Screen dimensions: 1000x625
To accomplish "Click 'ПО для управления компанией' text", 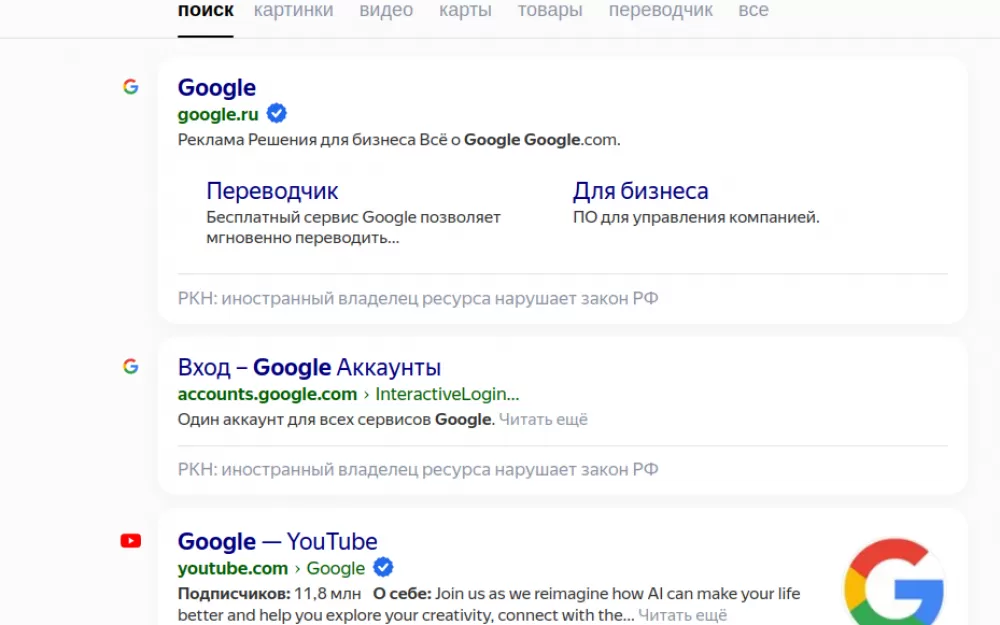I will (696, 217).
